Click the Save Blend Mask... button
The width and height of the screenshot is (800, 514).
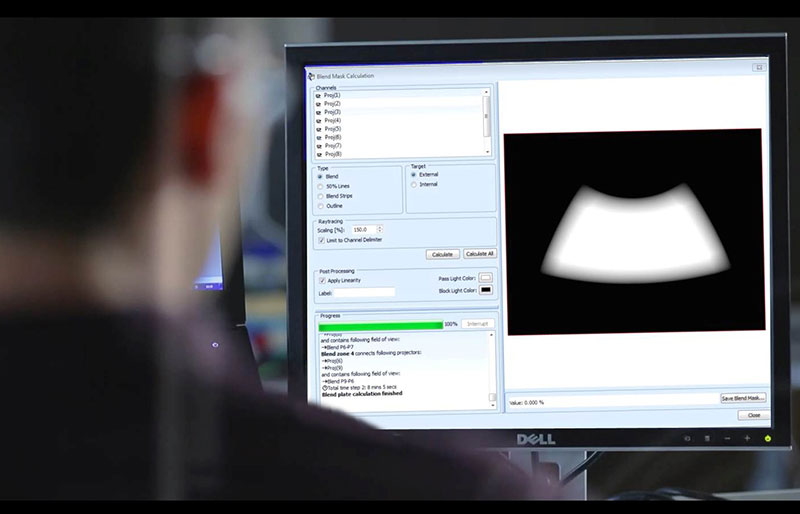coord(743,398)
